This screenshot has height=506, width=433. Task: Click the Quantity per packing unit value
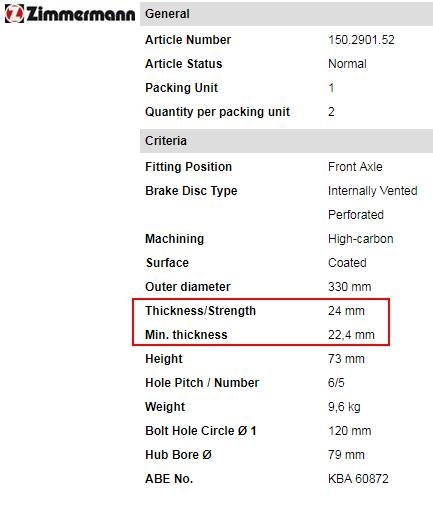(331, 112)
